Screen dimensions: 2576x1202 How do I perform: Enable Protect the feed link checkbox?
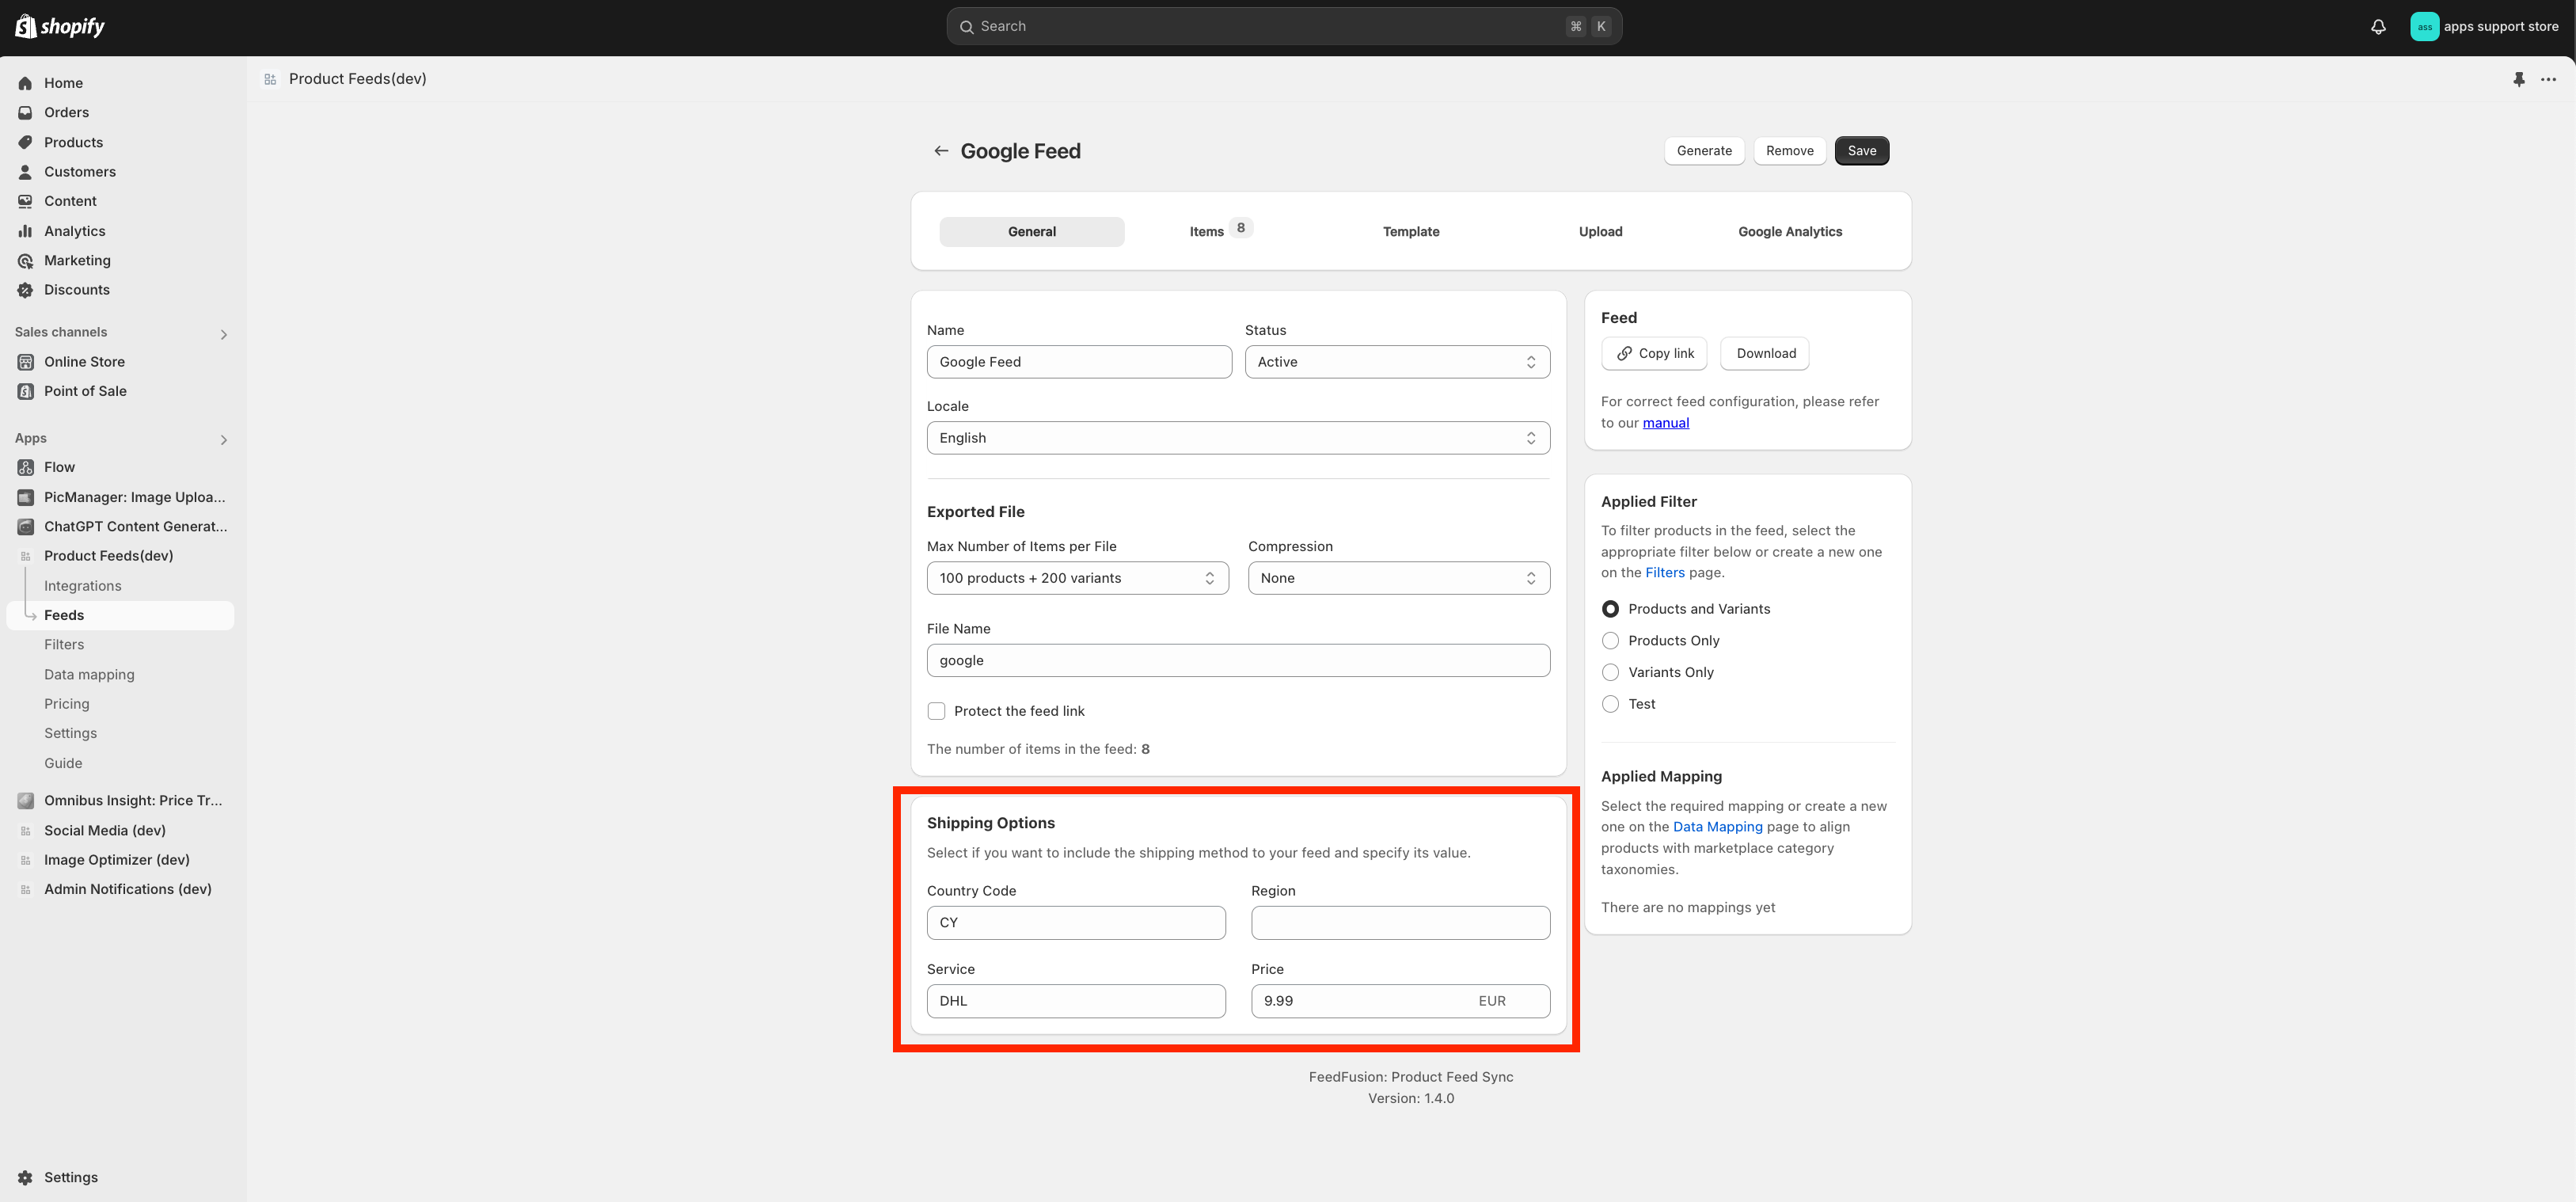click(x=936, y=711)
